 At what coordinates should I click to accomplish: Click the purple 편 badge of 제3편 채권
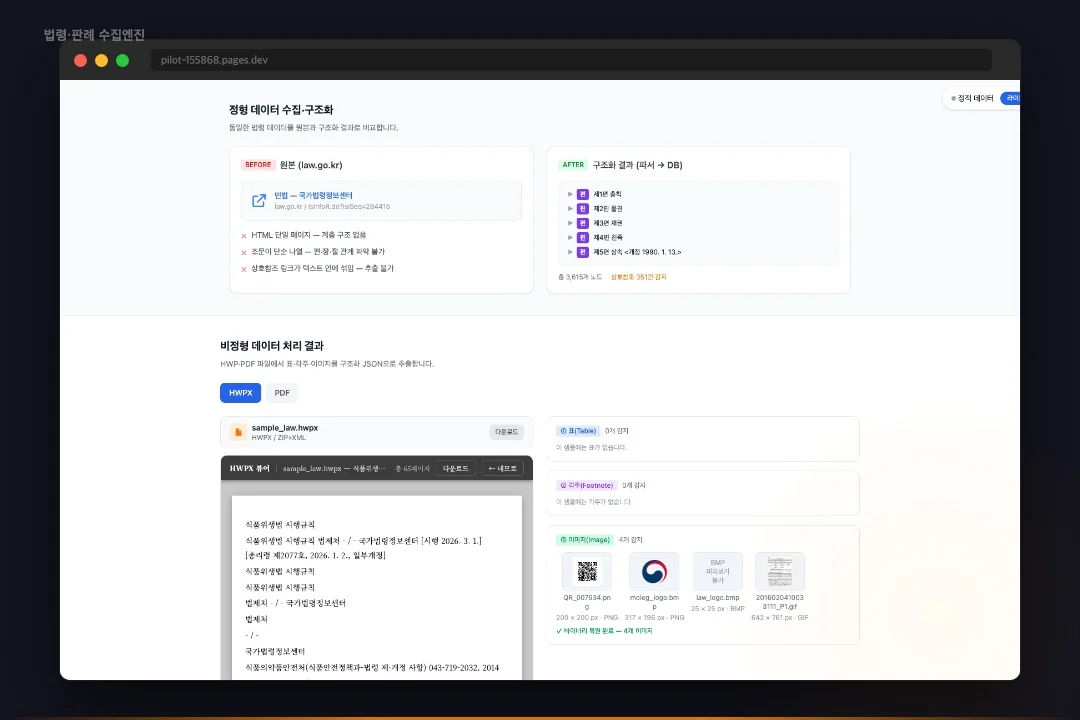pos(583,223)
